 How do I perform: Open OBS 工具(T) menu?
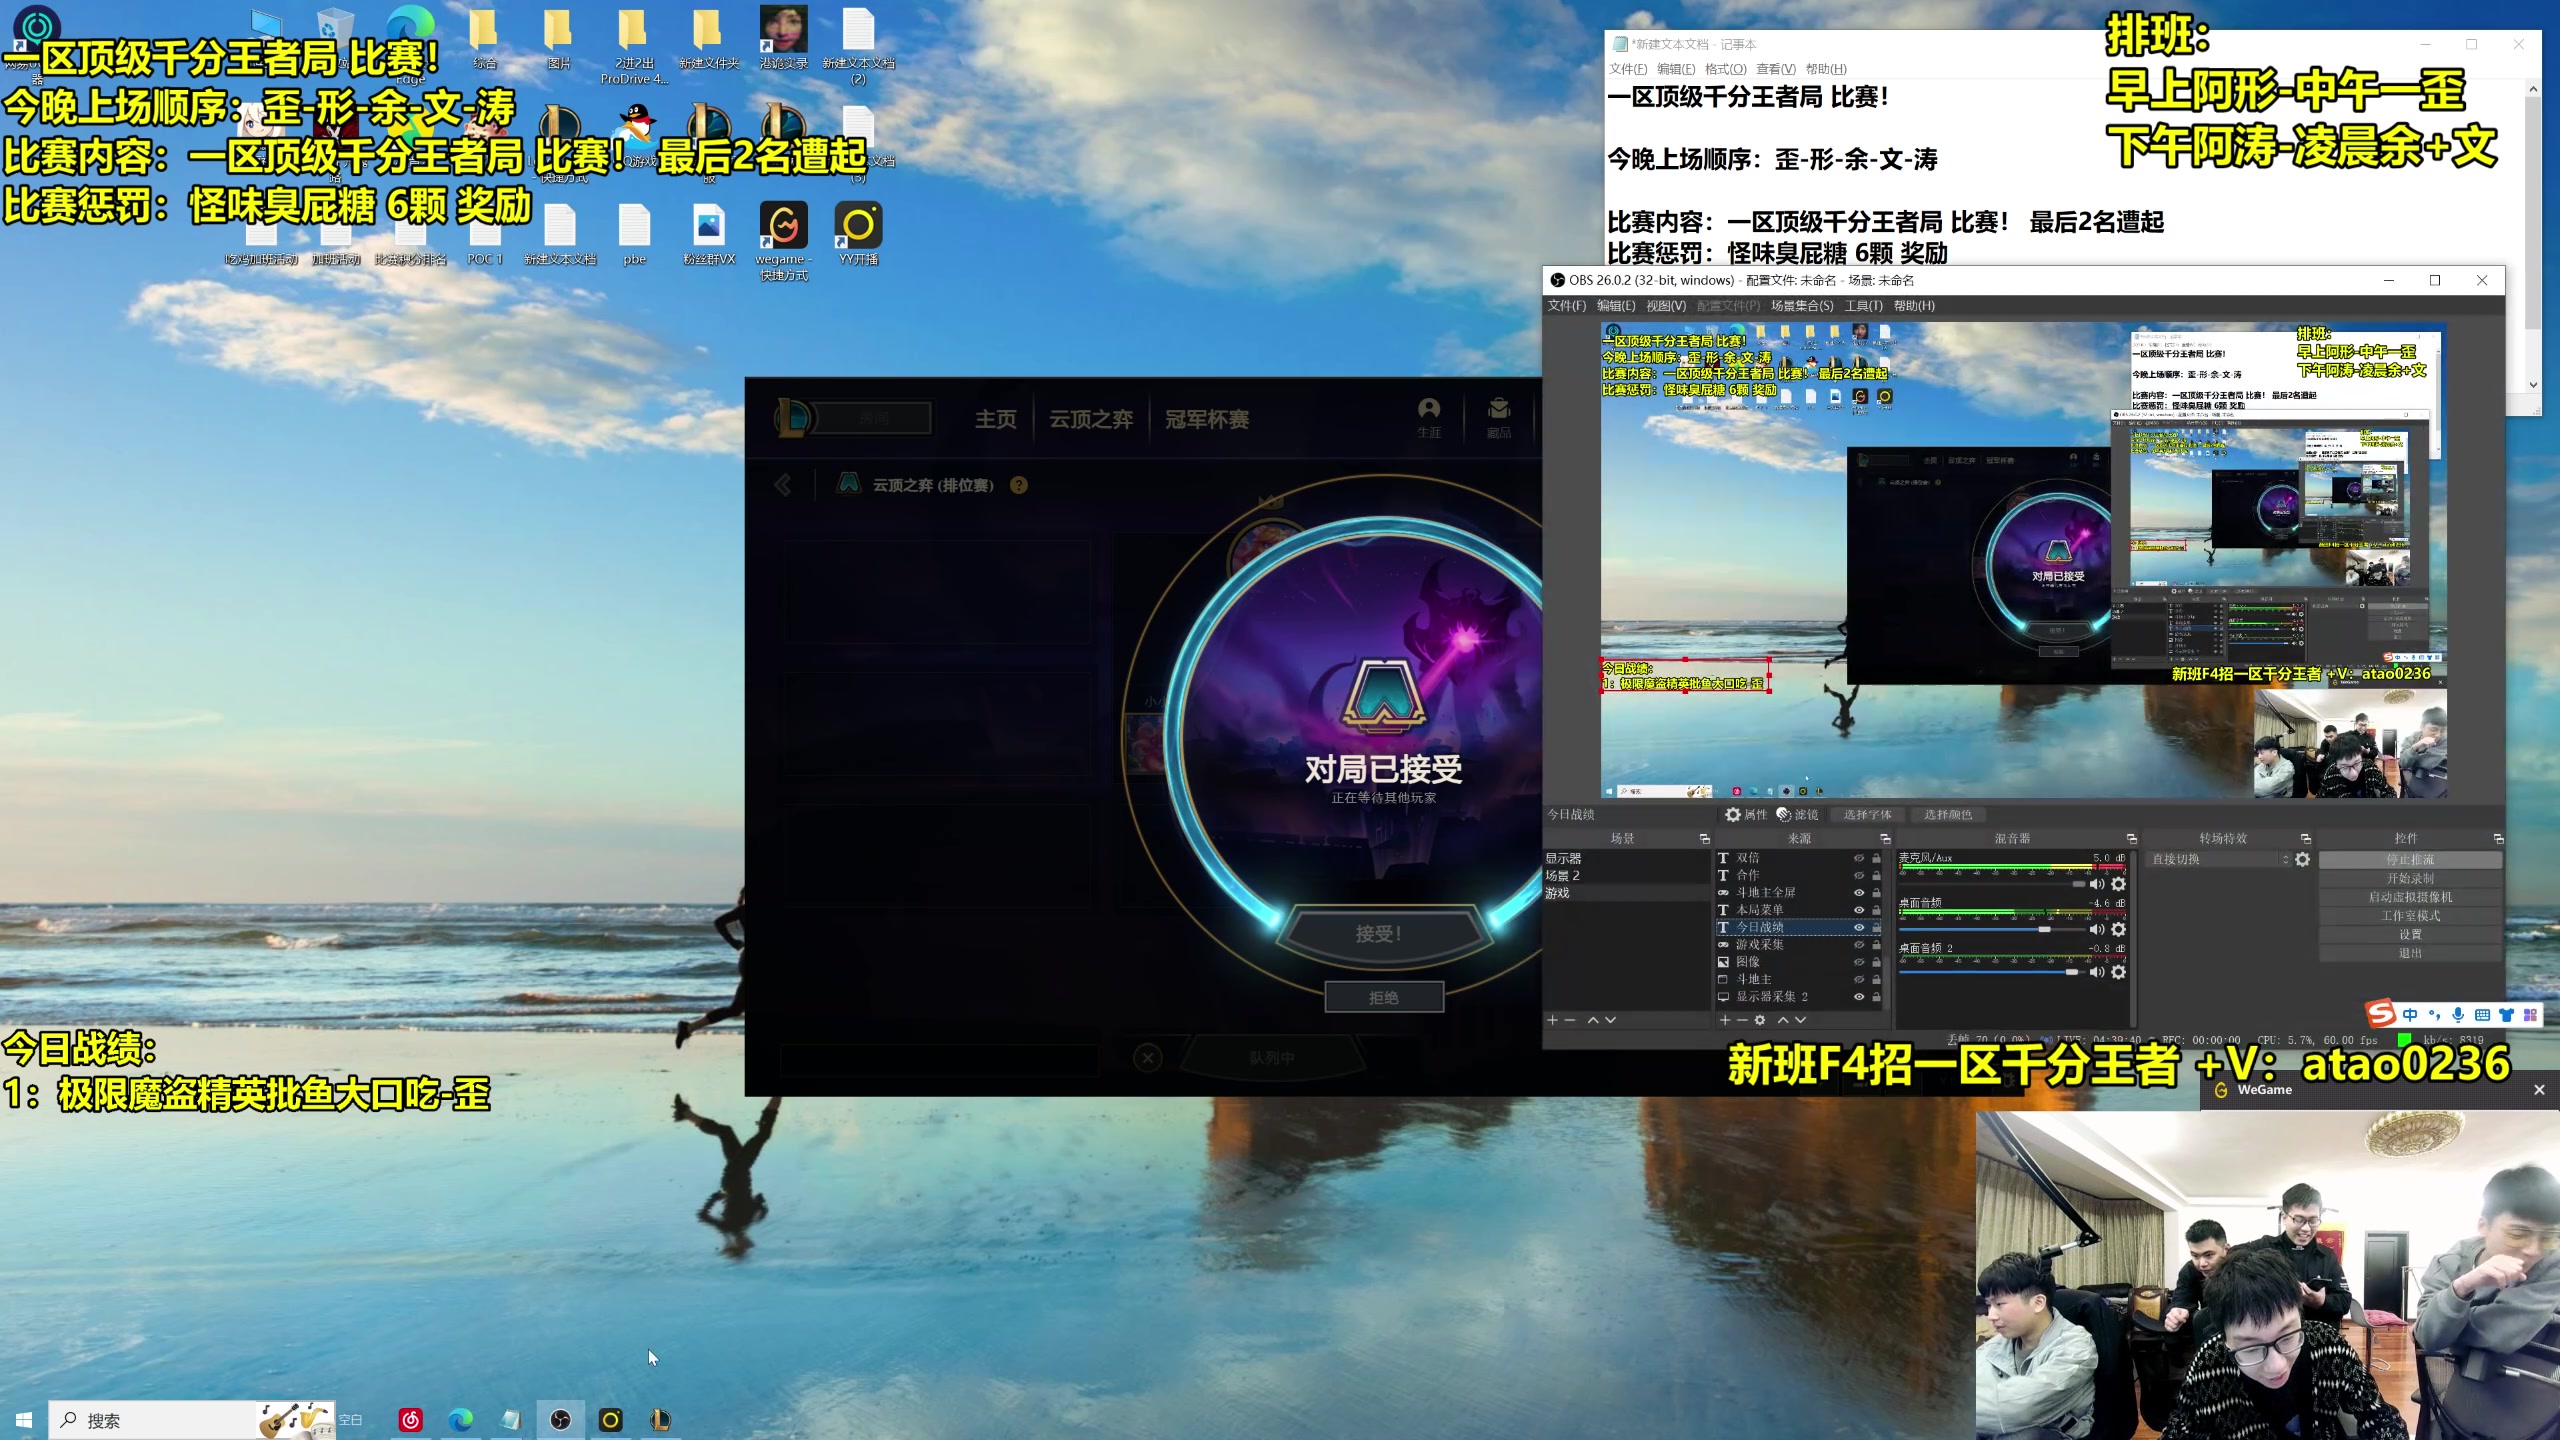click(1863, 306)
